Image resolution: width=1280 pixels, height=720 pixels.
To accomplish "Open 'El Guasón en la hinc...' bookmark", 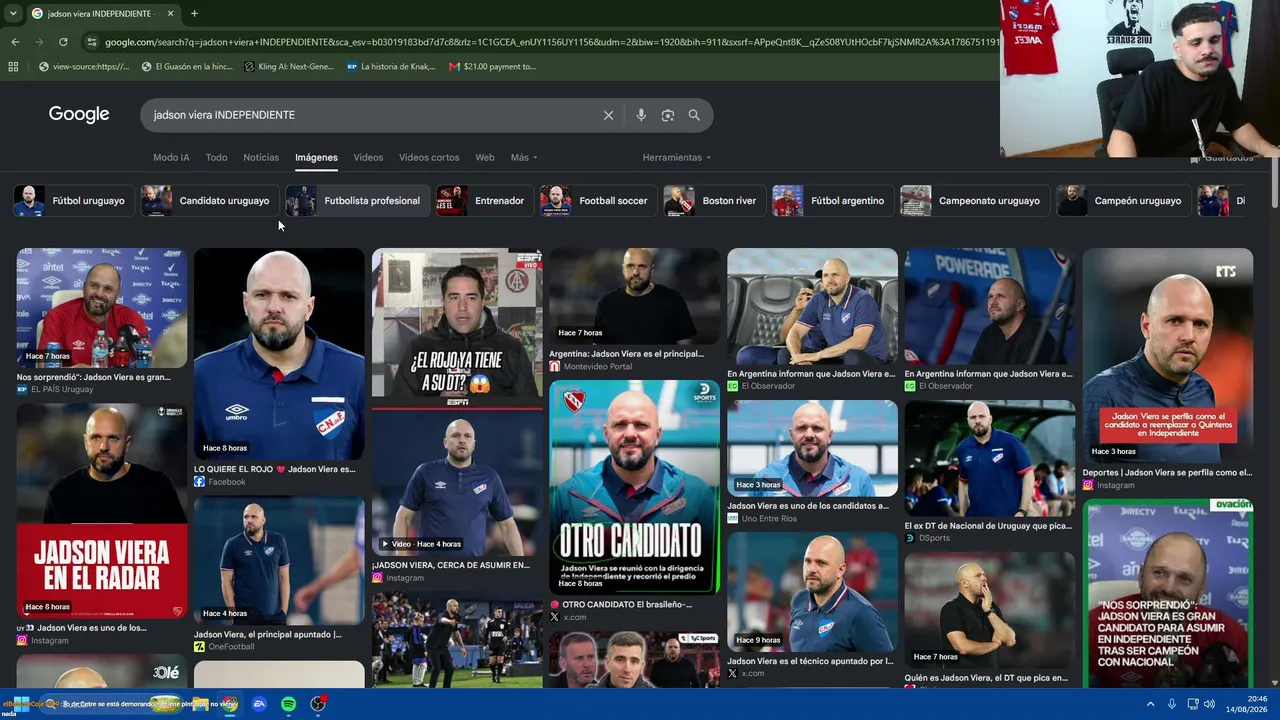I will click(187, 67).
